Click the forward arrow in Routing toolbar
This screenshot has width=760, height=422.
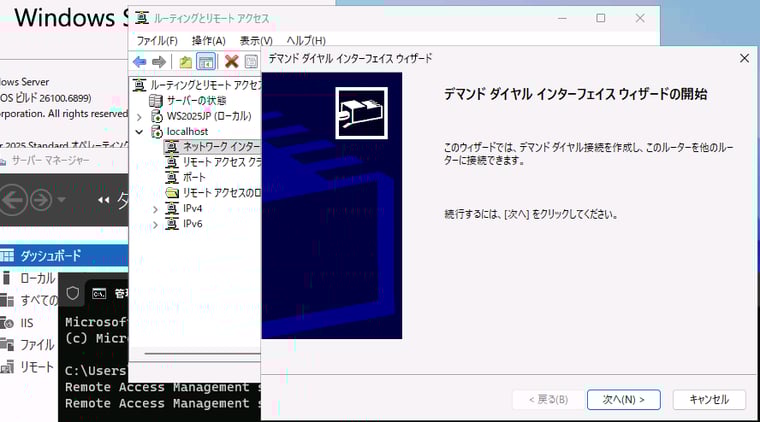pyautogui.click(x=159, y=62)
